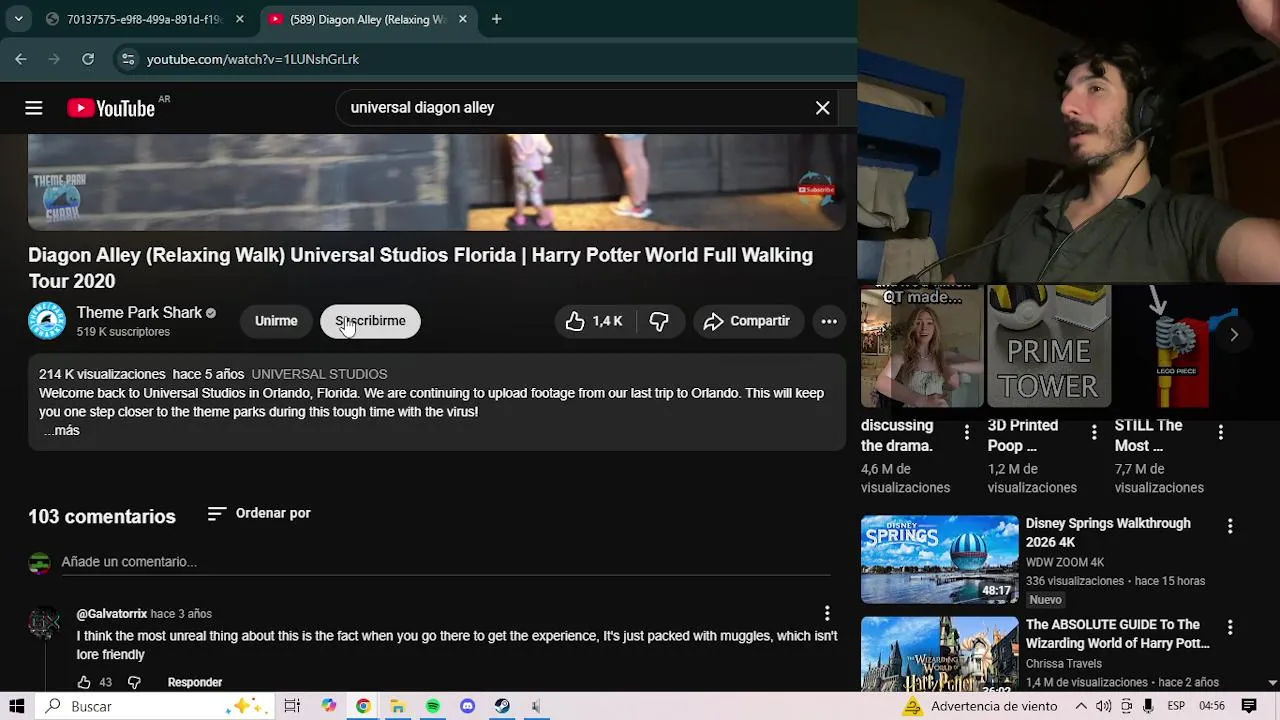This screenshot has height=720, width=1280.
Task: Click the UNIVERSAL STUDIOS tag in description
Action: click(319, 374)
